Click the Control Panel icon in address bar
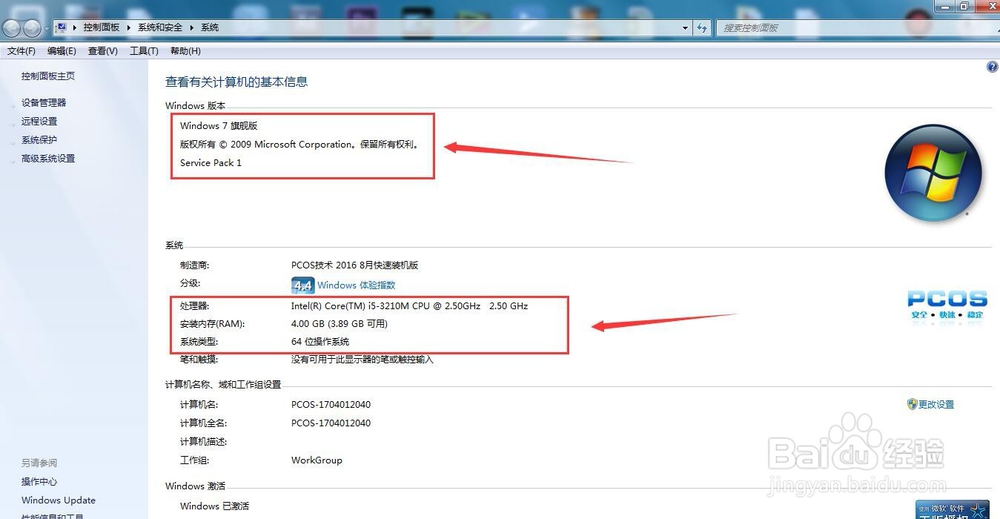 [x=61, y=27]
